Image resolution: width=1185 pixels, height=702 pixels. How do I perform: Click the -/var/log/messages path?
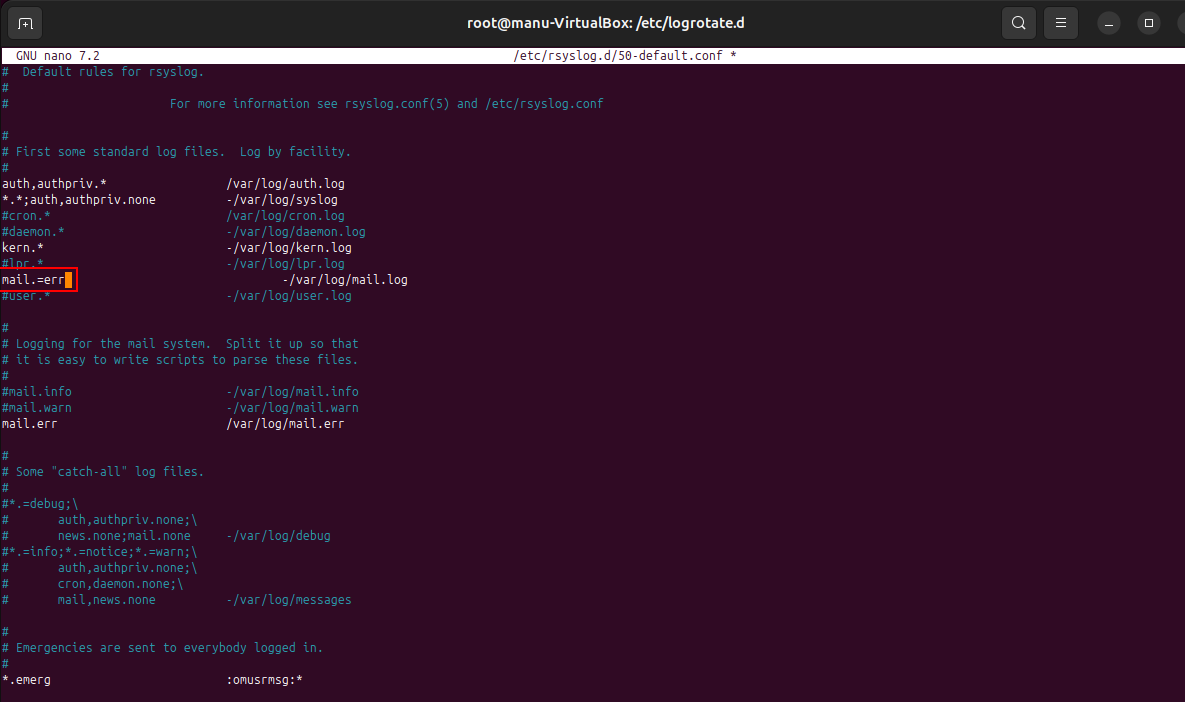[x=288, y=600]
